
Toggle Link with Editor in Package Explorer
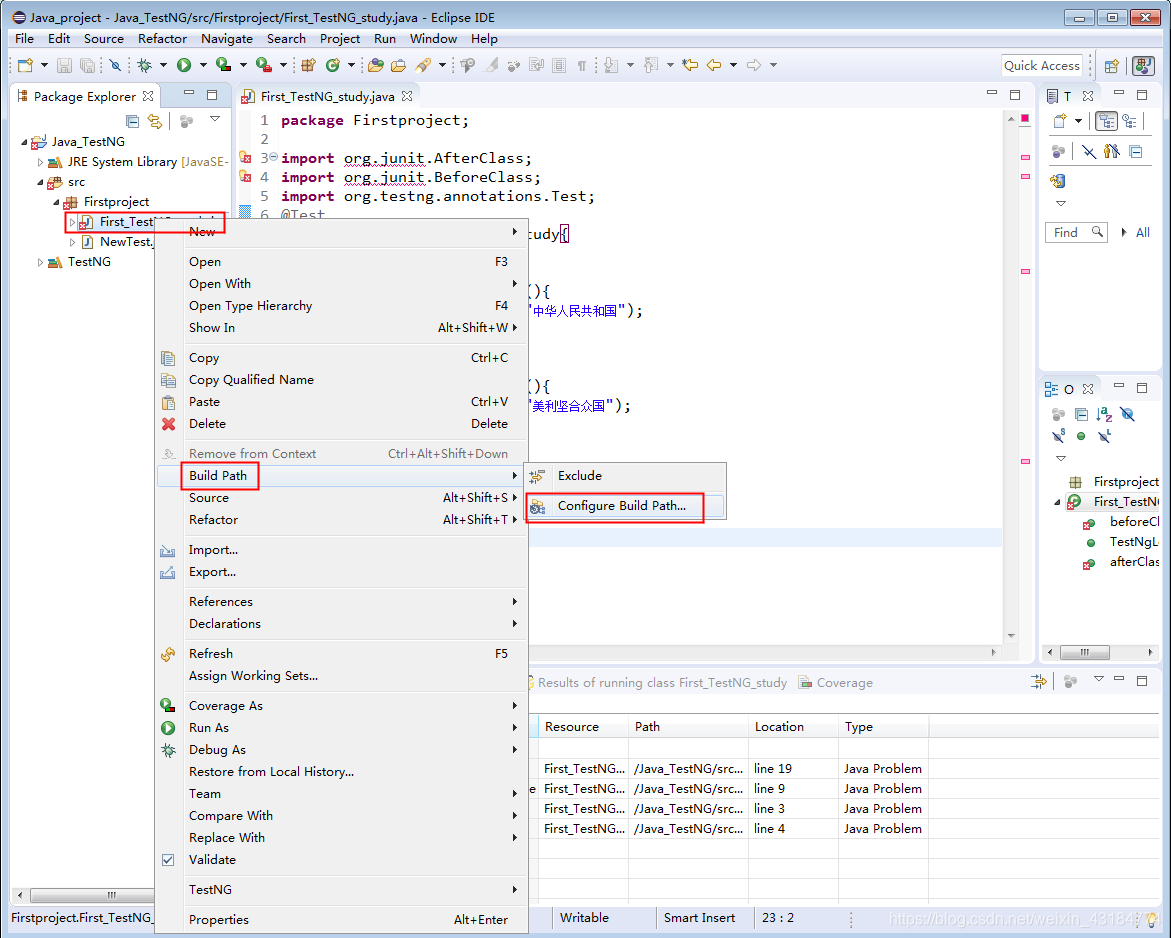coord(155,121)
